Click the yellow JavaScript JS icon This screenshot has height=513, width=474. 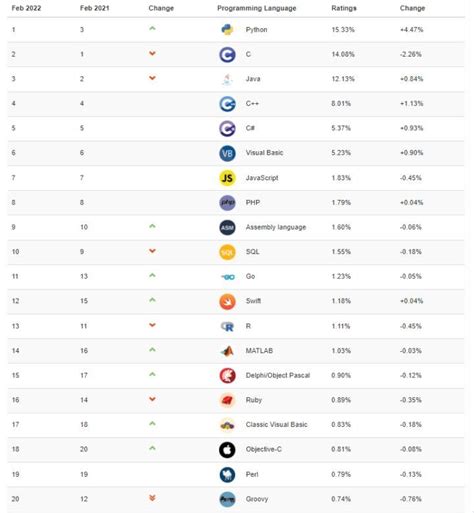(x=227, y=178)
